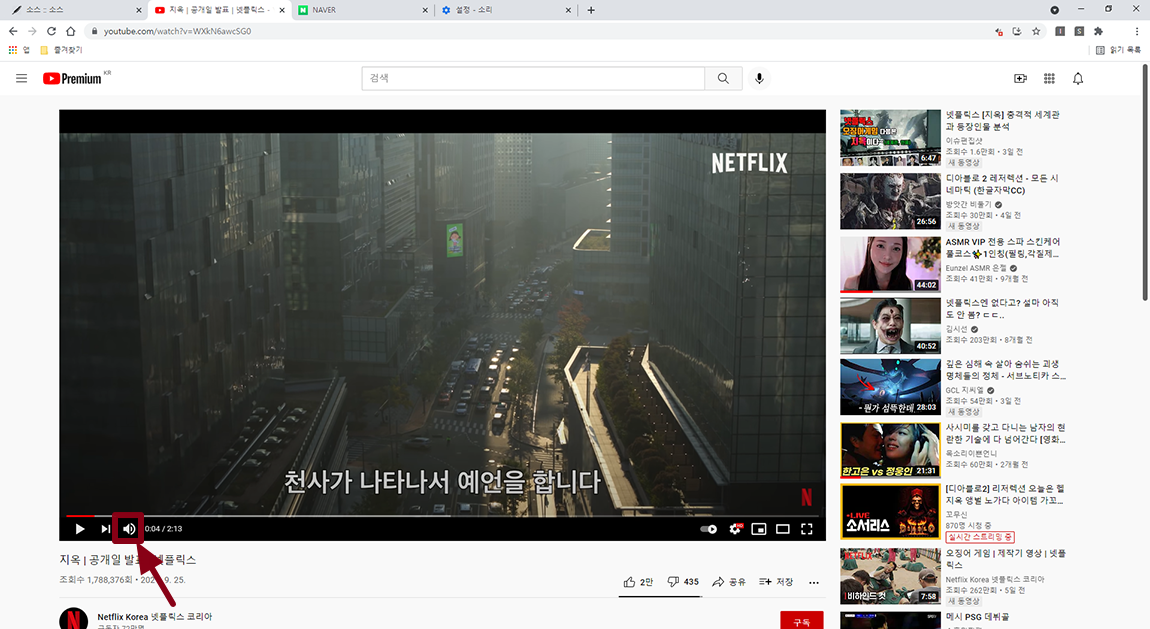The height and width of the screenshot is (629, 1150).
Task: Open the 읽기 목록 reading list
Action: click(1118, 50)
